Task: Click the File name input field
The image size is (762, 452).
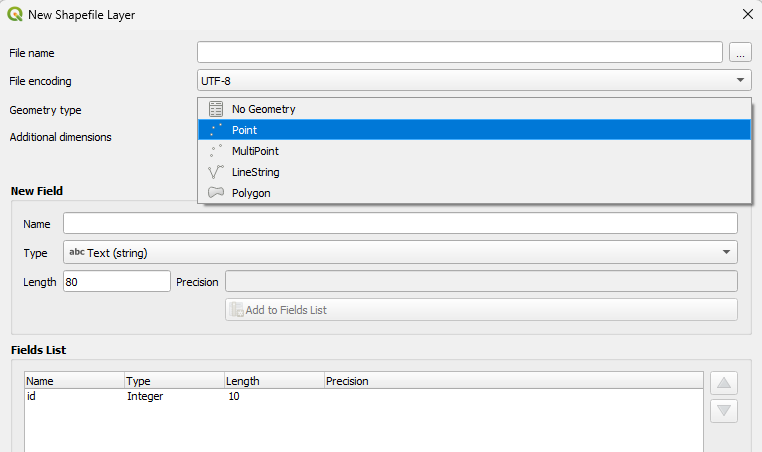Action: click(x=460, y=52)
